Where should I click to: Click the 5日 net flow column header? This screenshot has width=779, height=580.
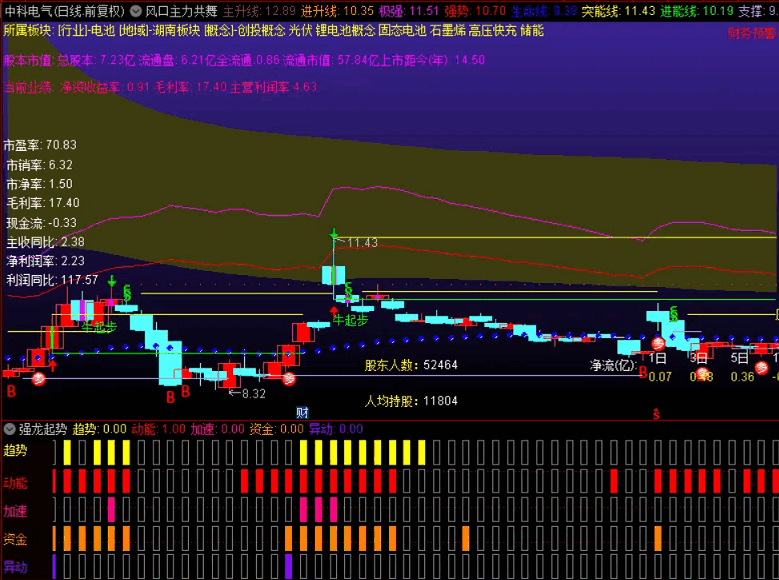click(x=740, y=358)
